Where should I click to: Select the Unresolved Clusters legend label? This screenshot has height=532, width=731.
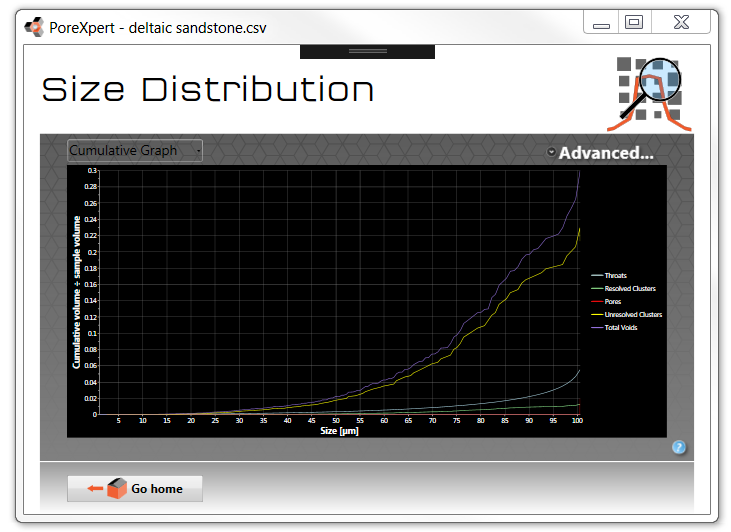click(633, 314)
